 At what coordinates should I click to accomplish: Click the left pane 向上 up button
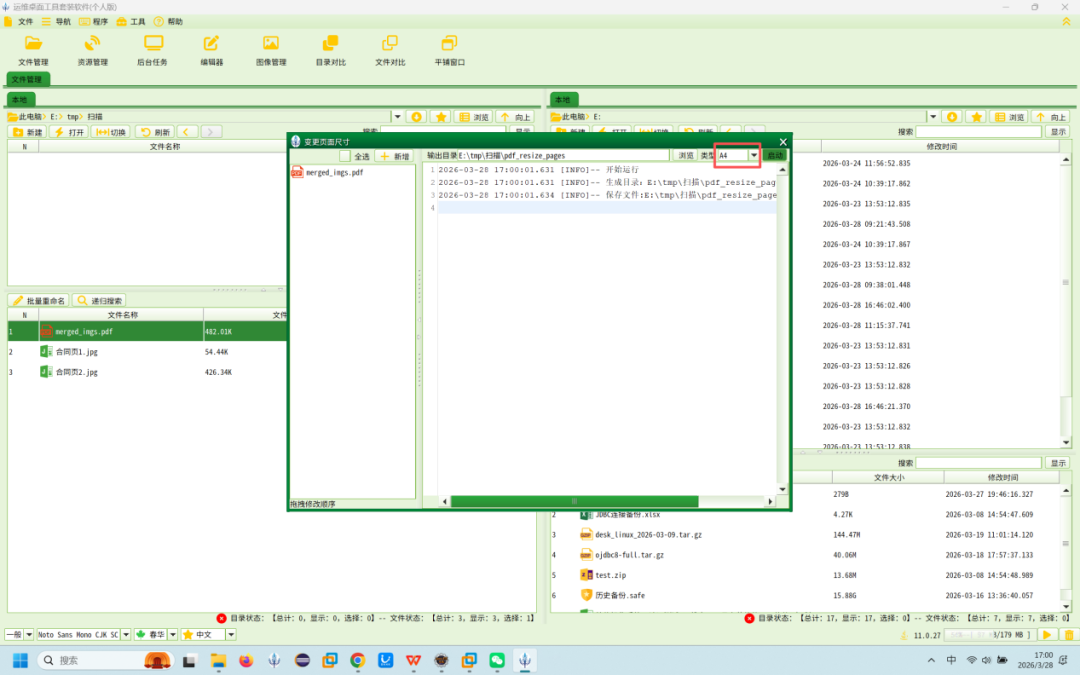tap(516, 116)
